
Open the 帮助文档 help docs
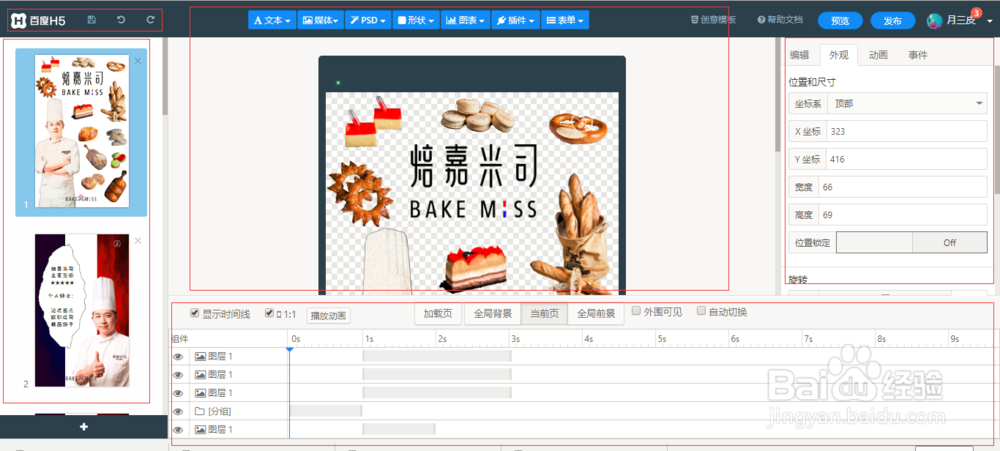coord(780,20)
